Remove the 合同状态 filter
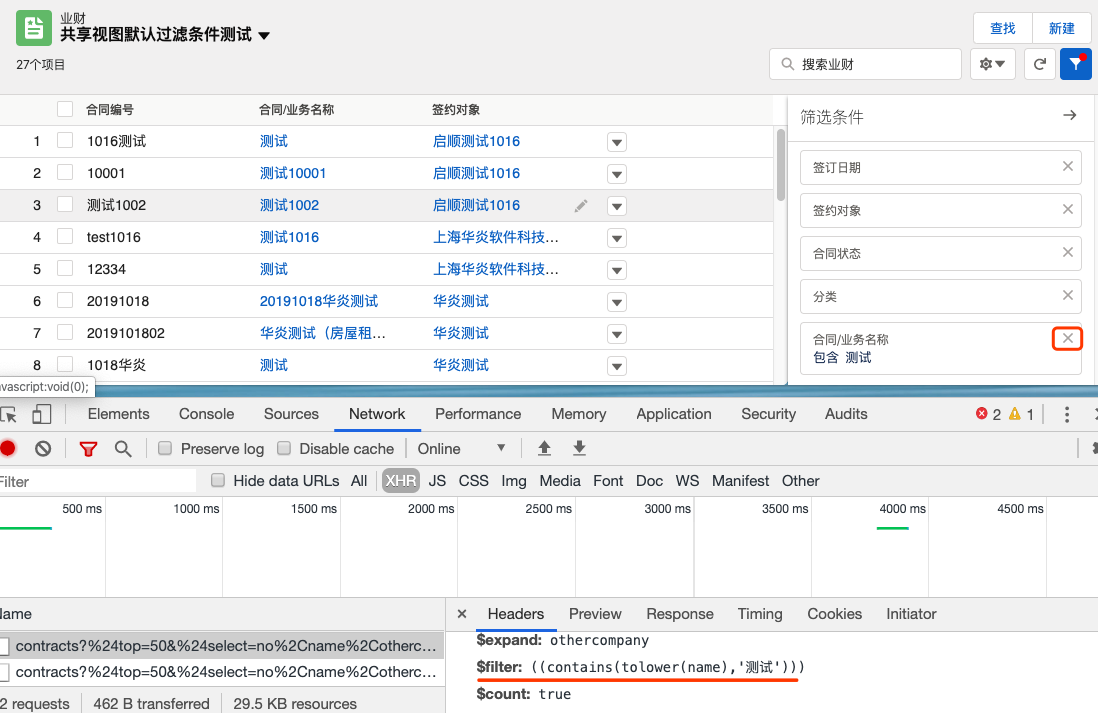The width and height of the screenshot is (1098, 713). click(1067, 252)
